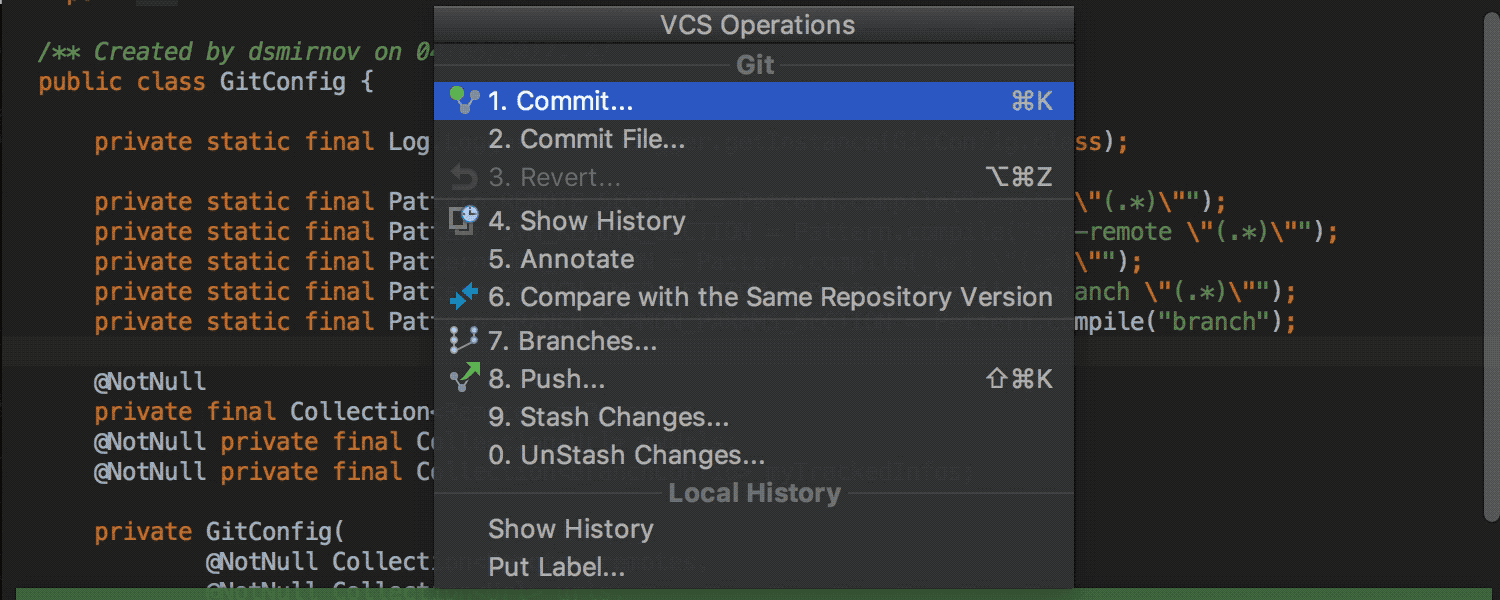
Task: Click the @NotNull annotation above Collection field
Action: point(150,382)
